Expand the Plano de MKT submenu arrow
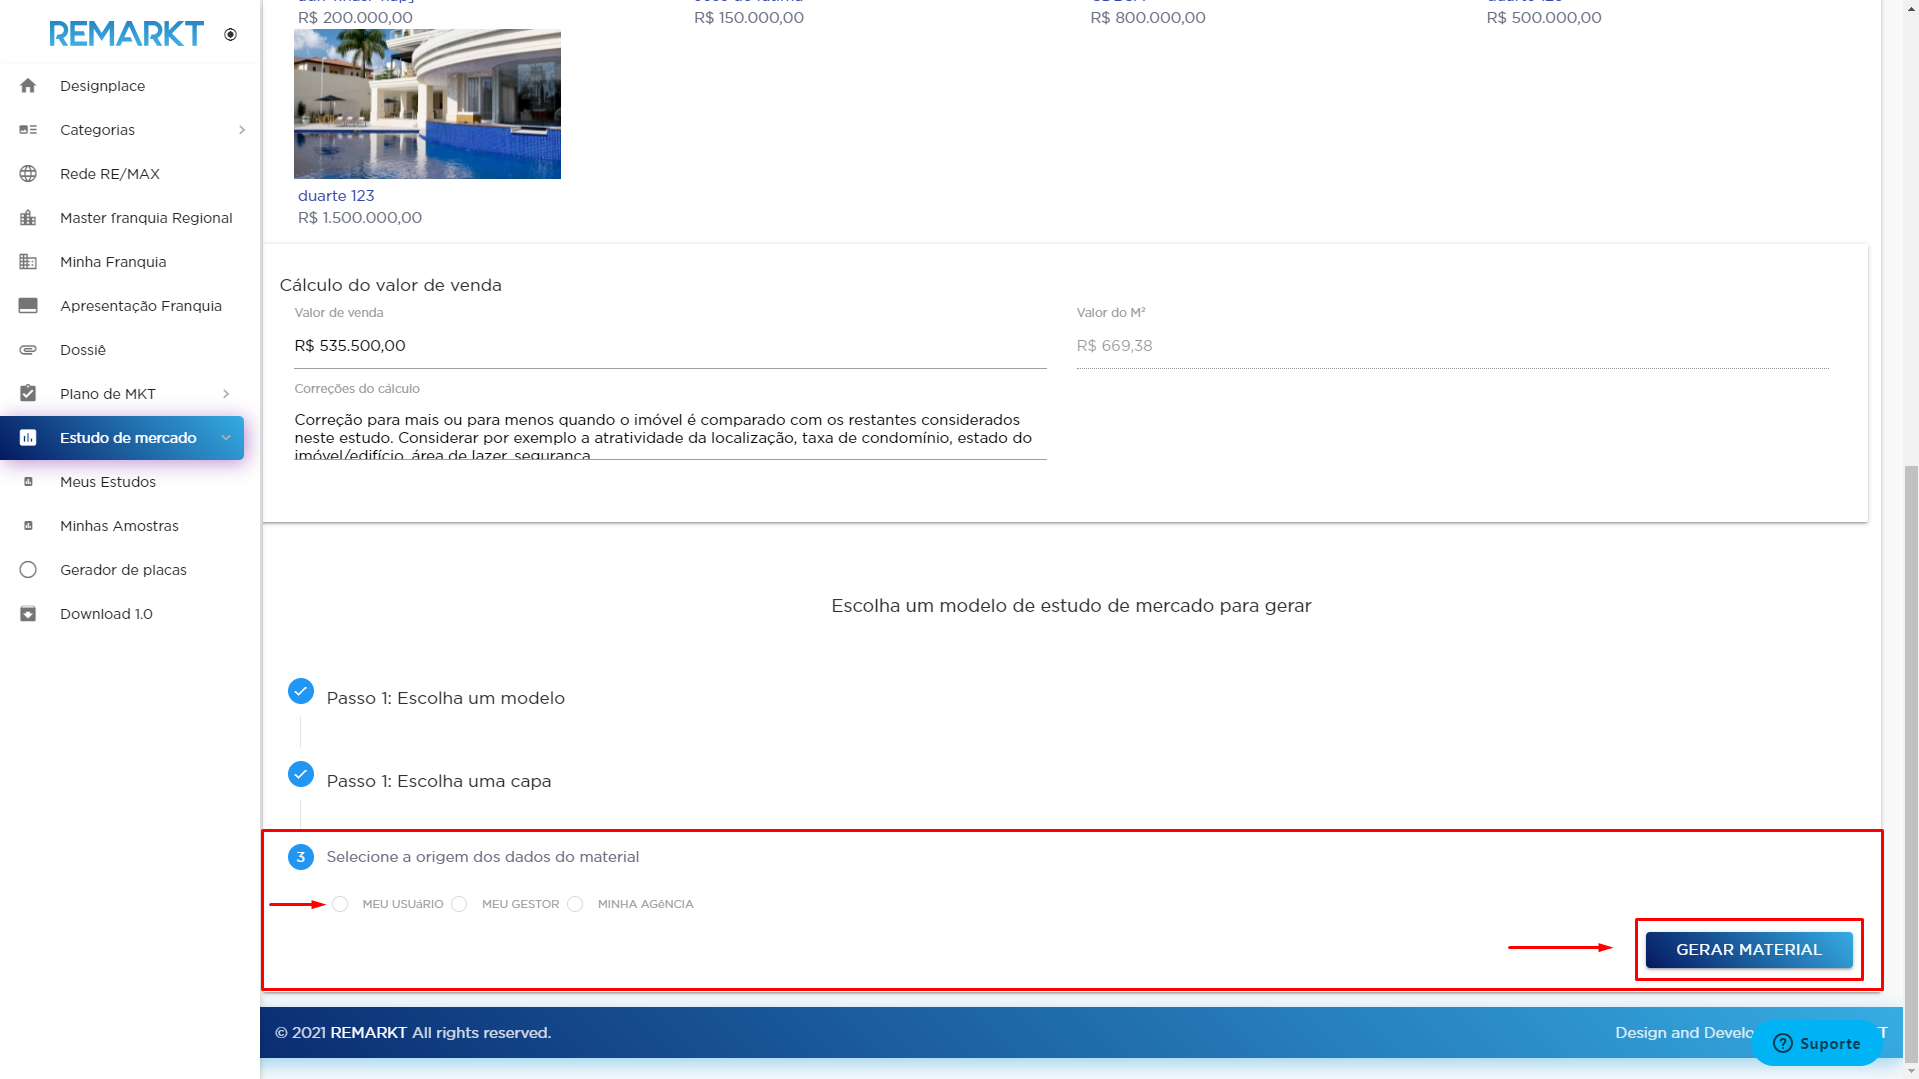The height and width of the screenshot is (1079, 1919). pos(226,394)
